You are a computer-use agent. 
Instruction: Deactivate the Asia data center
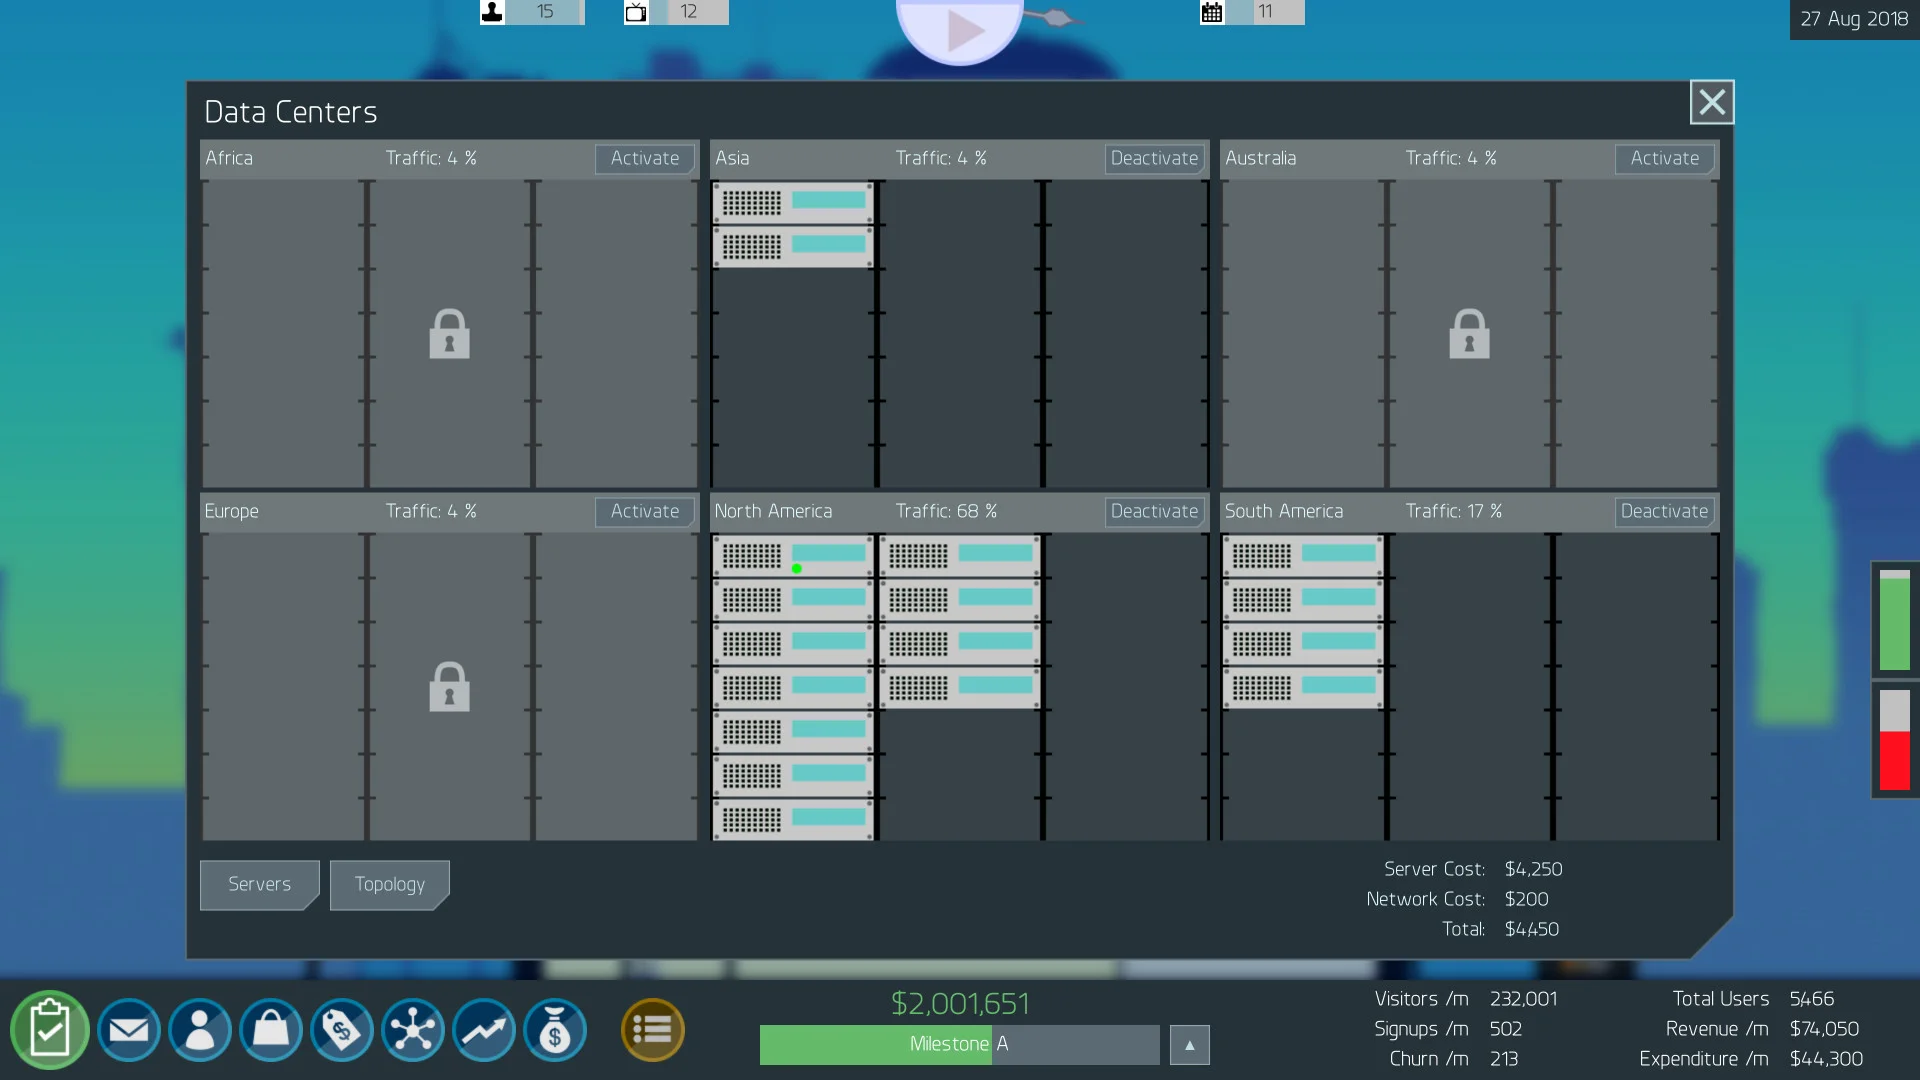pyautogui.click(x=1154, y=159)
